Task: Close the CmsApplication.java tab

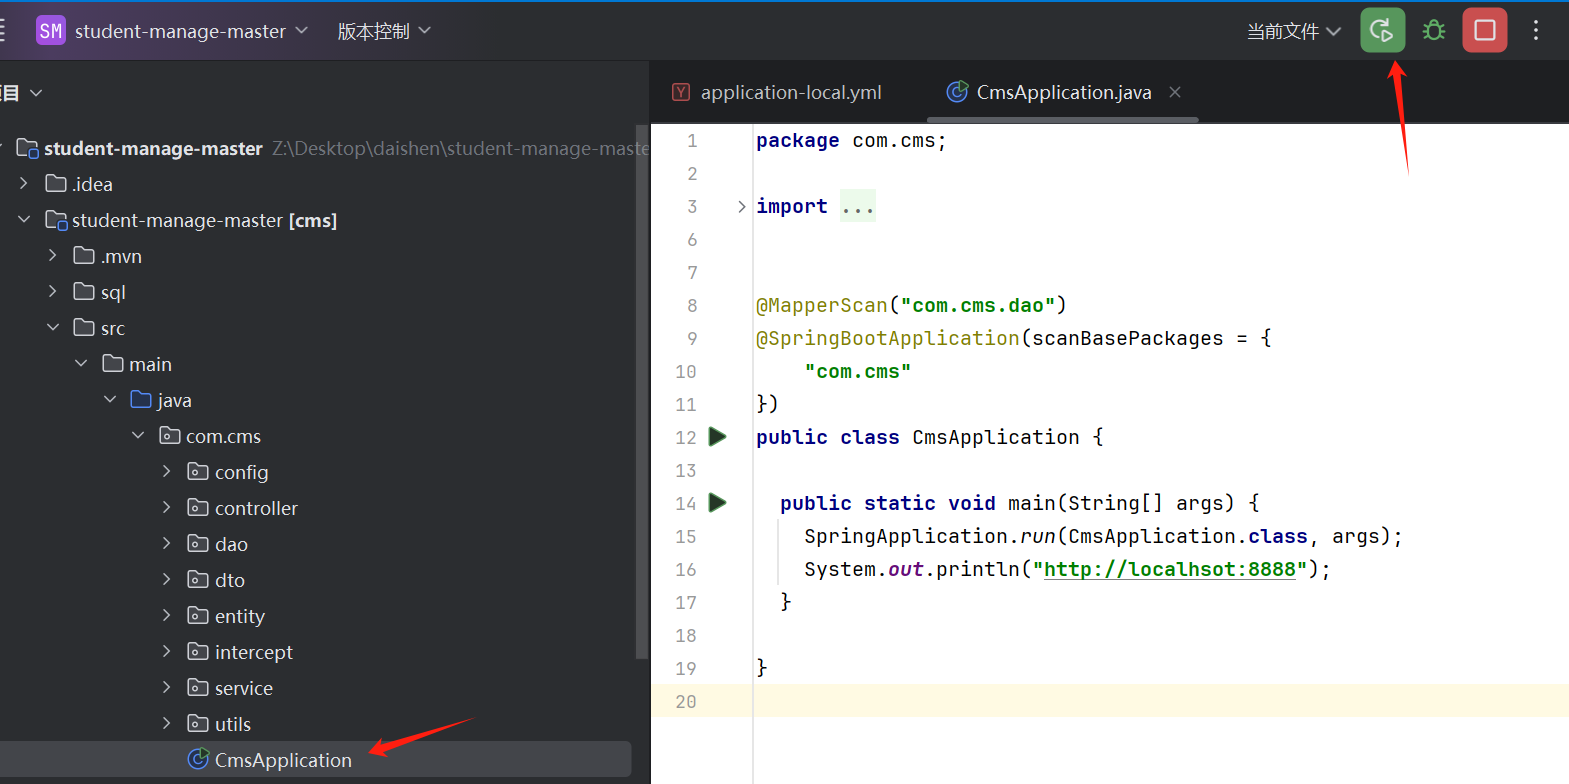Action: (1175, 92)
